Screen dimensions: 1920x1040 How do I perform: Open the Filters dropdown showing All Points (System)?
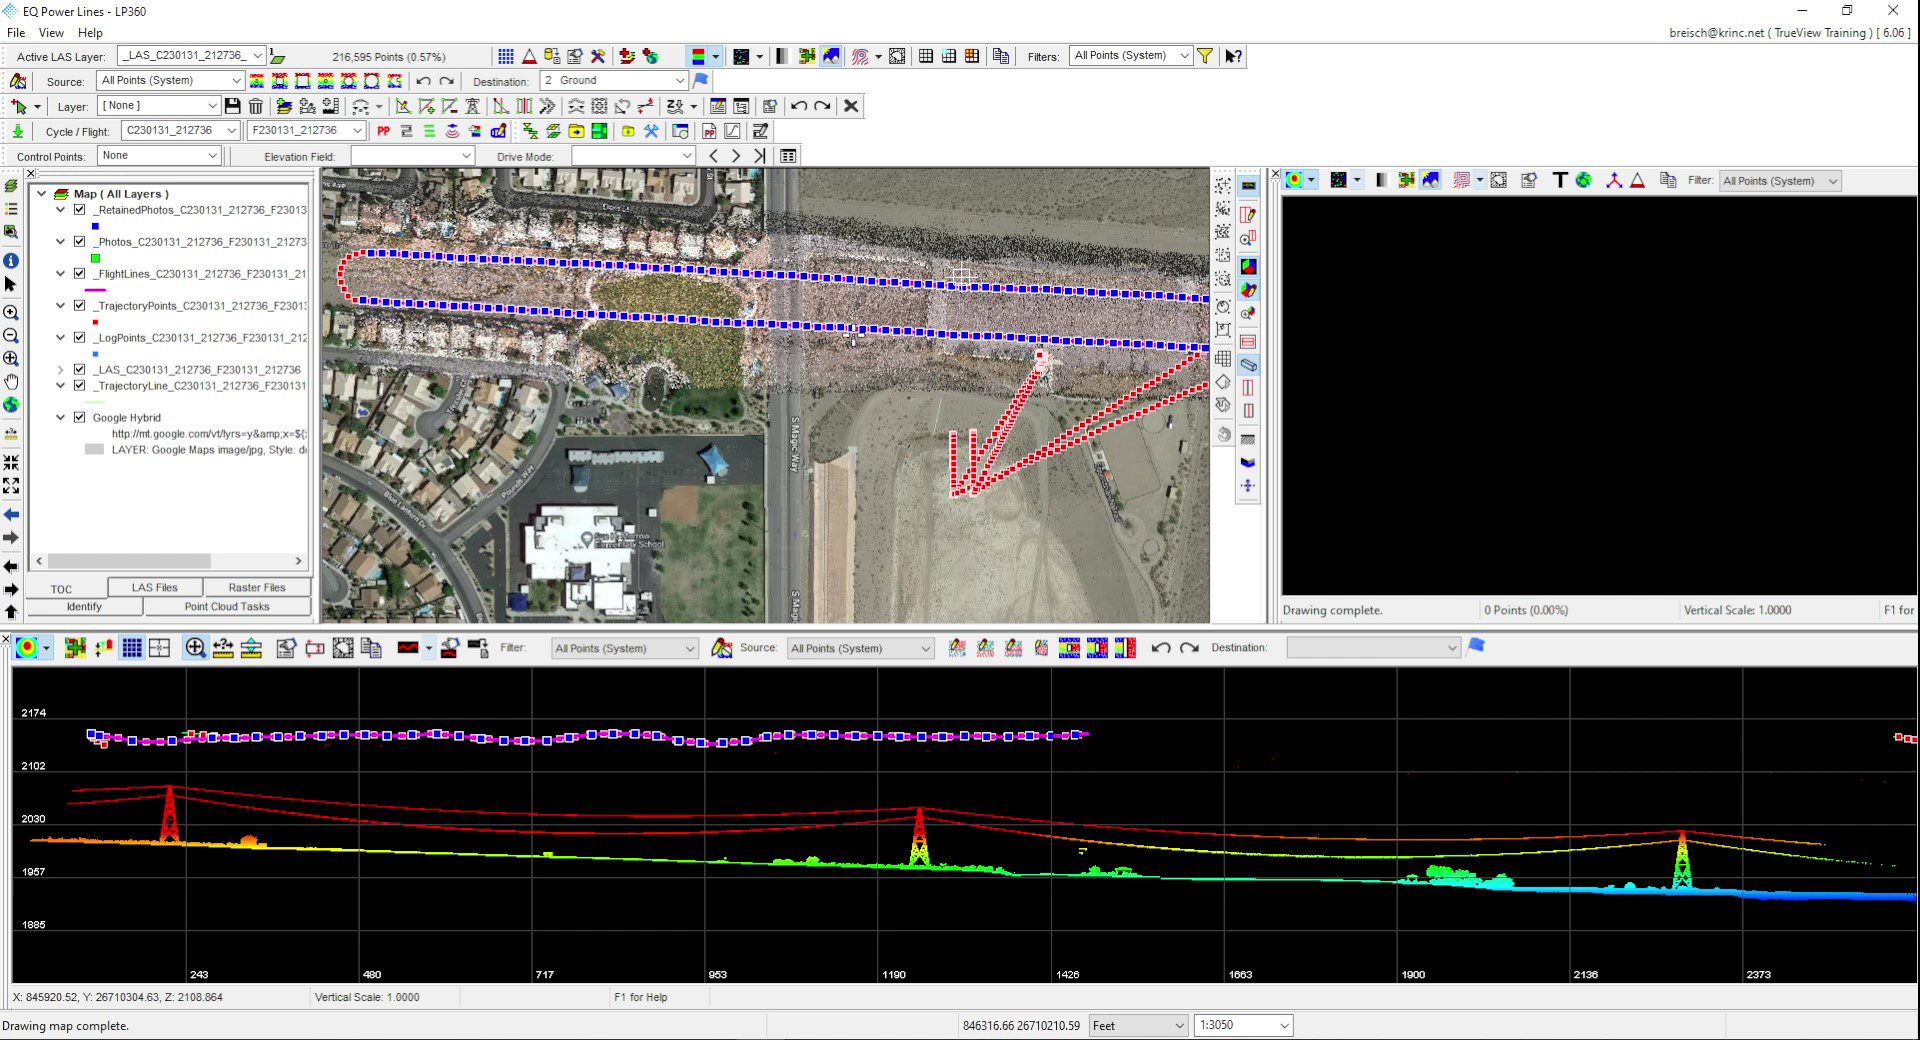pyautogui.click(x=1130, y=56)
